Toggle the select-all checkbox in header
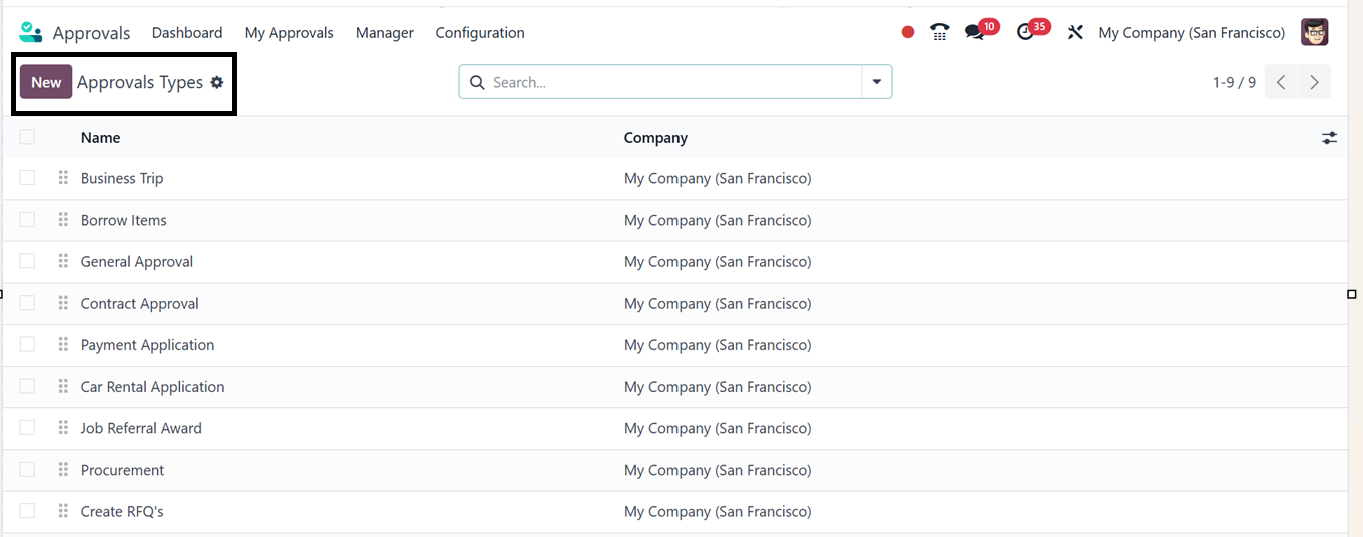1363x537 pixels. click(27, 137)
